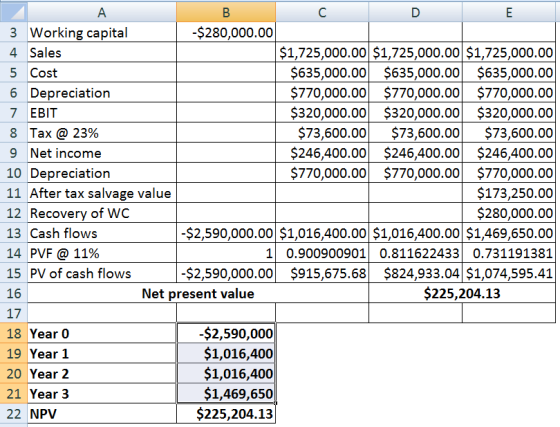Click Cash flows $1,469,650.00 in row 13
The height and width of the screenshot is (427, 560).
tap(509, 233)
